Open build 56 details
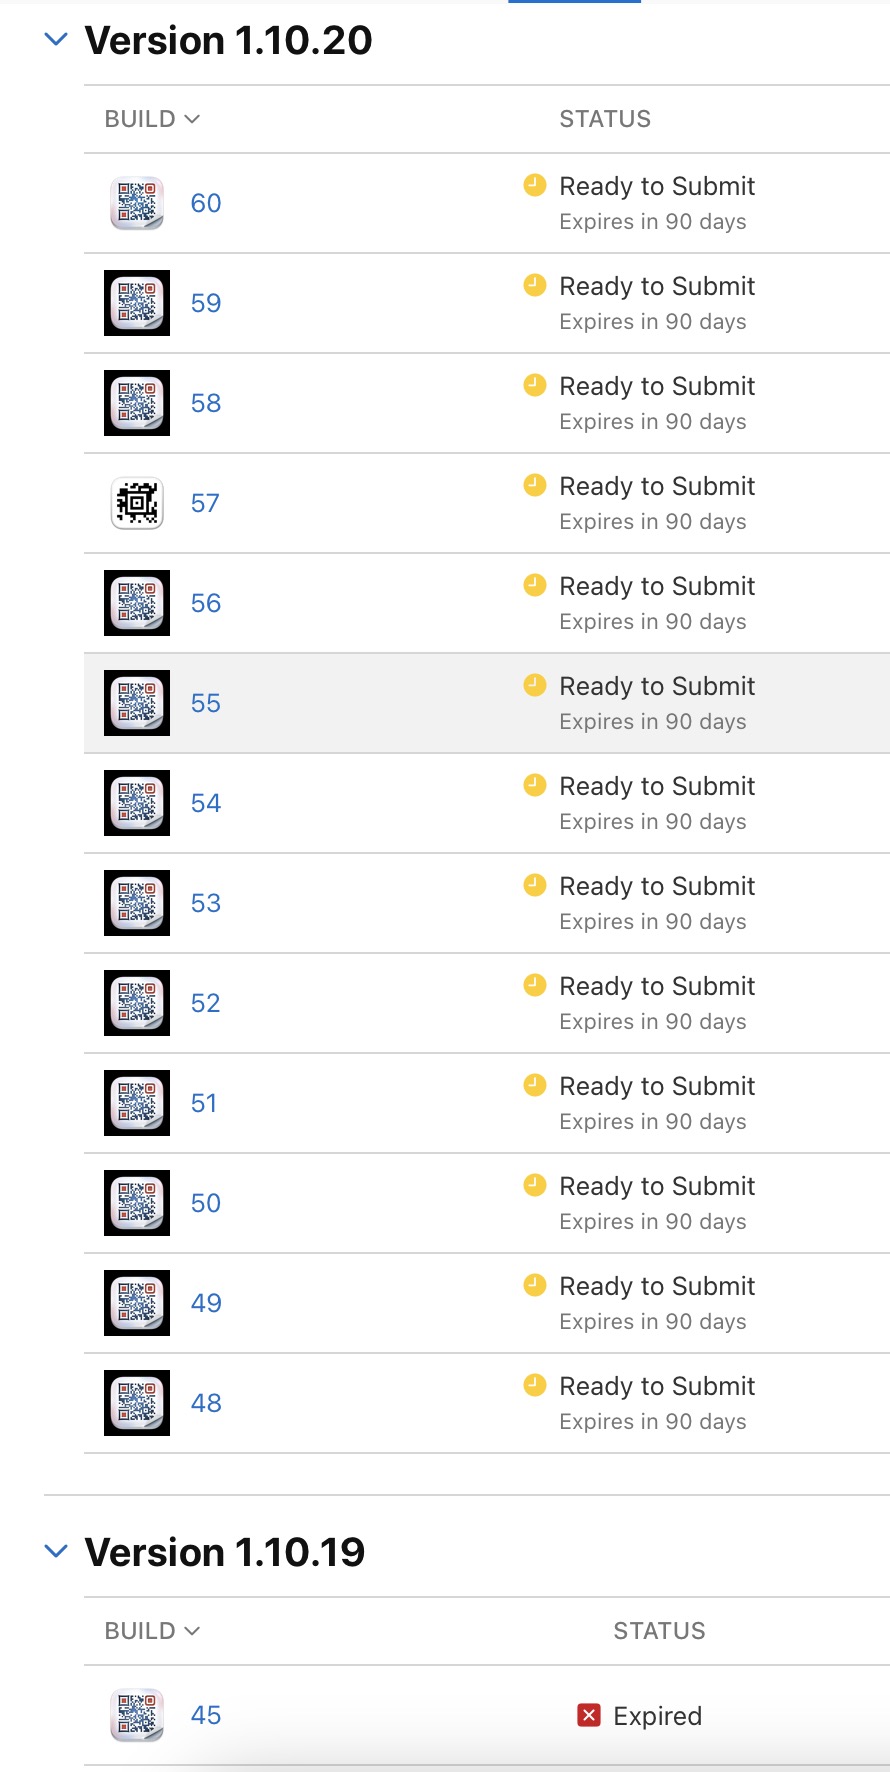The width and height of the screenshot is (890, 1772). 206,603
